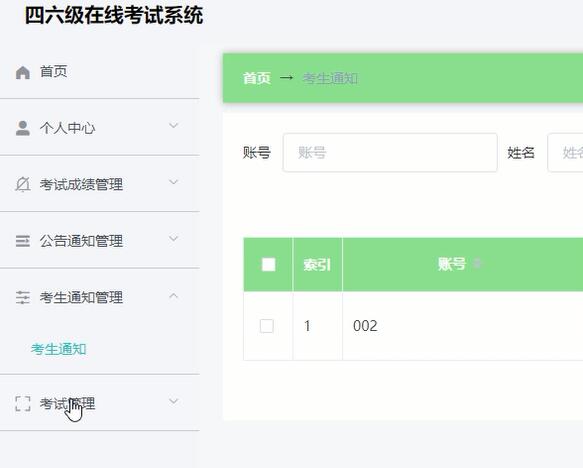Click the 四六级在线考试系统 title
Viewport: 583px width, 468px height.
pos(114,16)
